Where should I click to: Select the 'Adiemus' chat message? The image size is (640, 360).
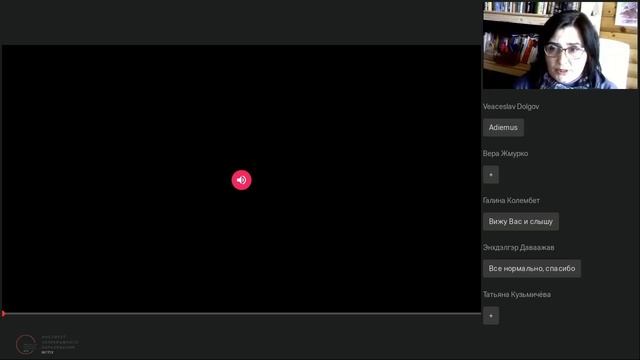503,127
